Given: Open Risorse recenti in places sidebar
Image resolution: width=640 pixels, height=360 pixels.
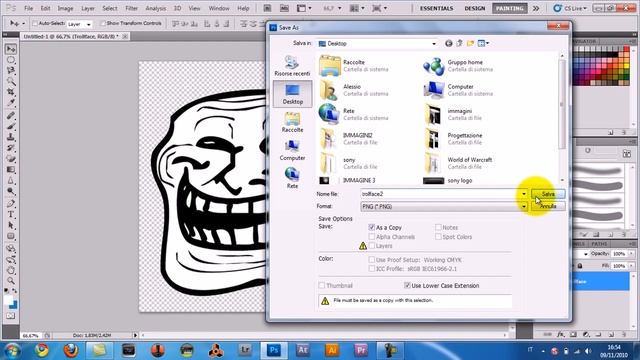Looking at the screenshot, I should coord(292,66).
